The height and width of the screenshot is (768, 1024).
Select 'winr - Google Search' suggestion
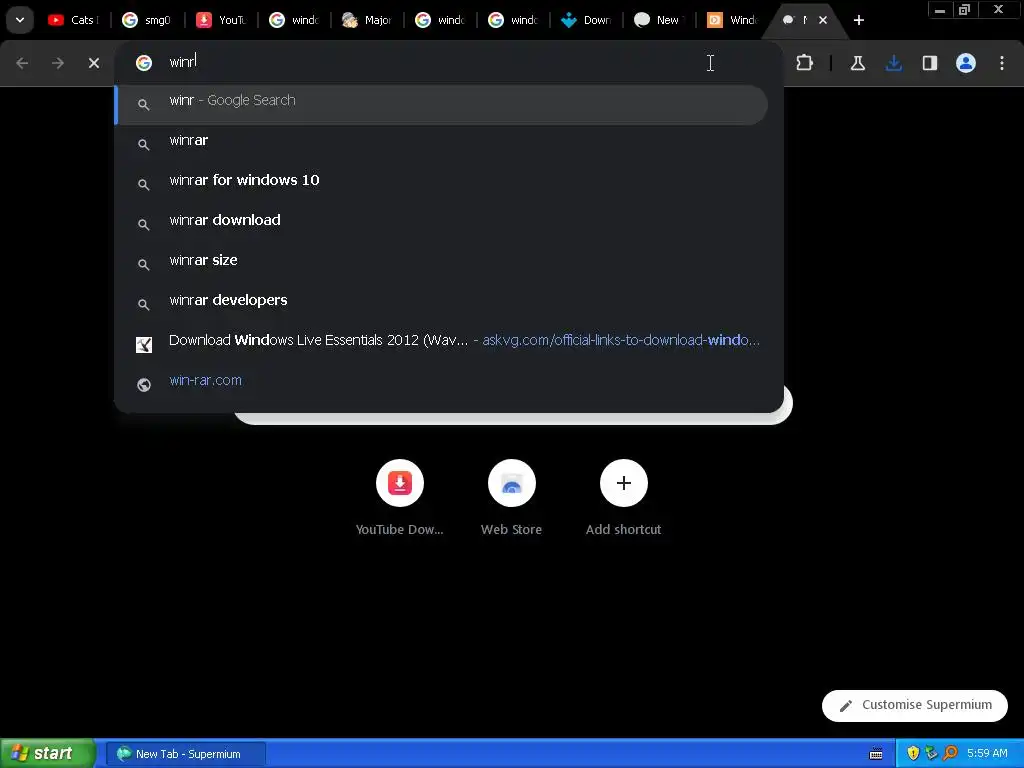[x=441, y=104]
